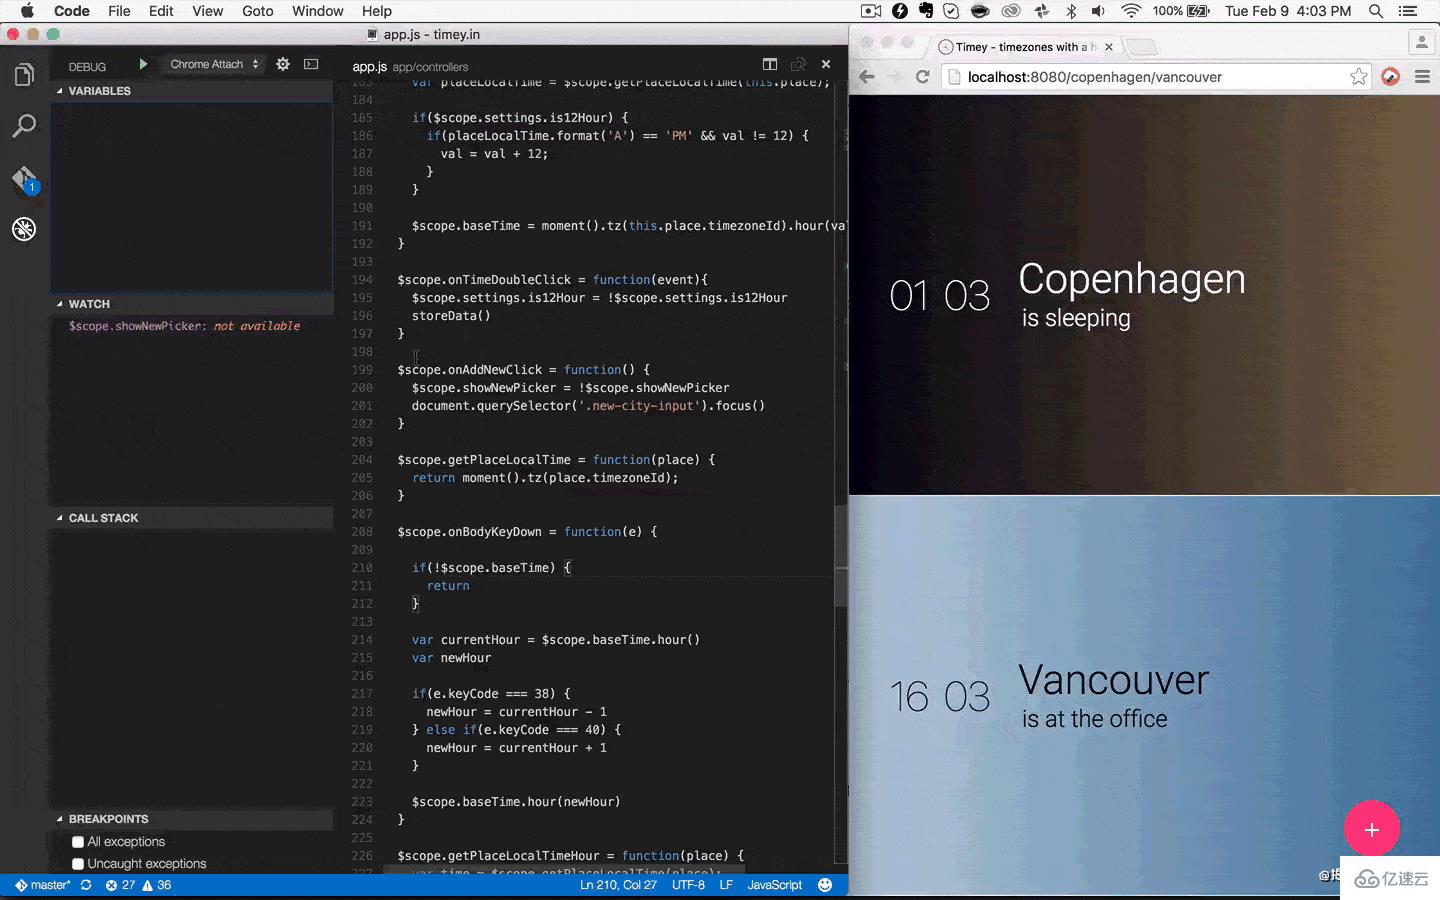This screenshot has height=900, width=1440.
Task: Change file encoding UTF-8 in status bar
Action: [x=688, y=885]
